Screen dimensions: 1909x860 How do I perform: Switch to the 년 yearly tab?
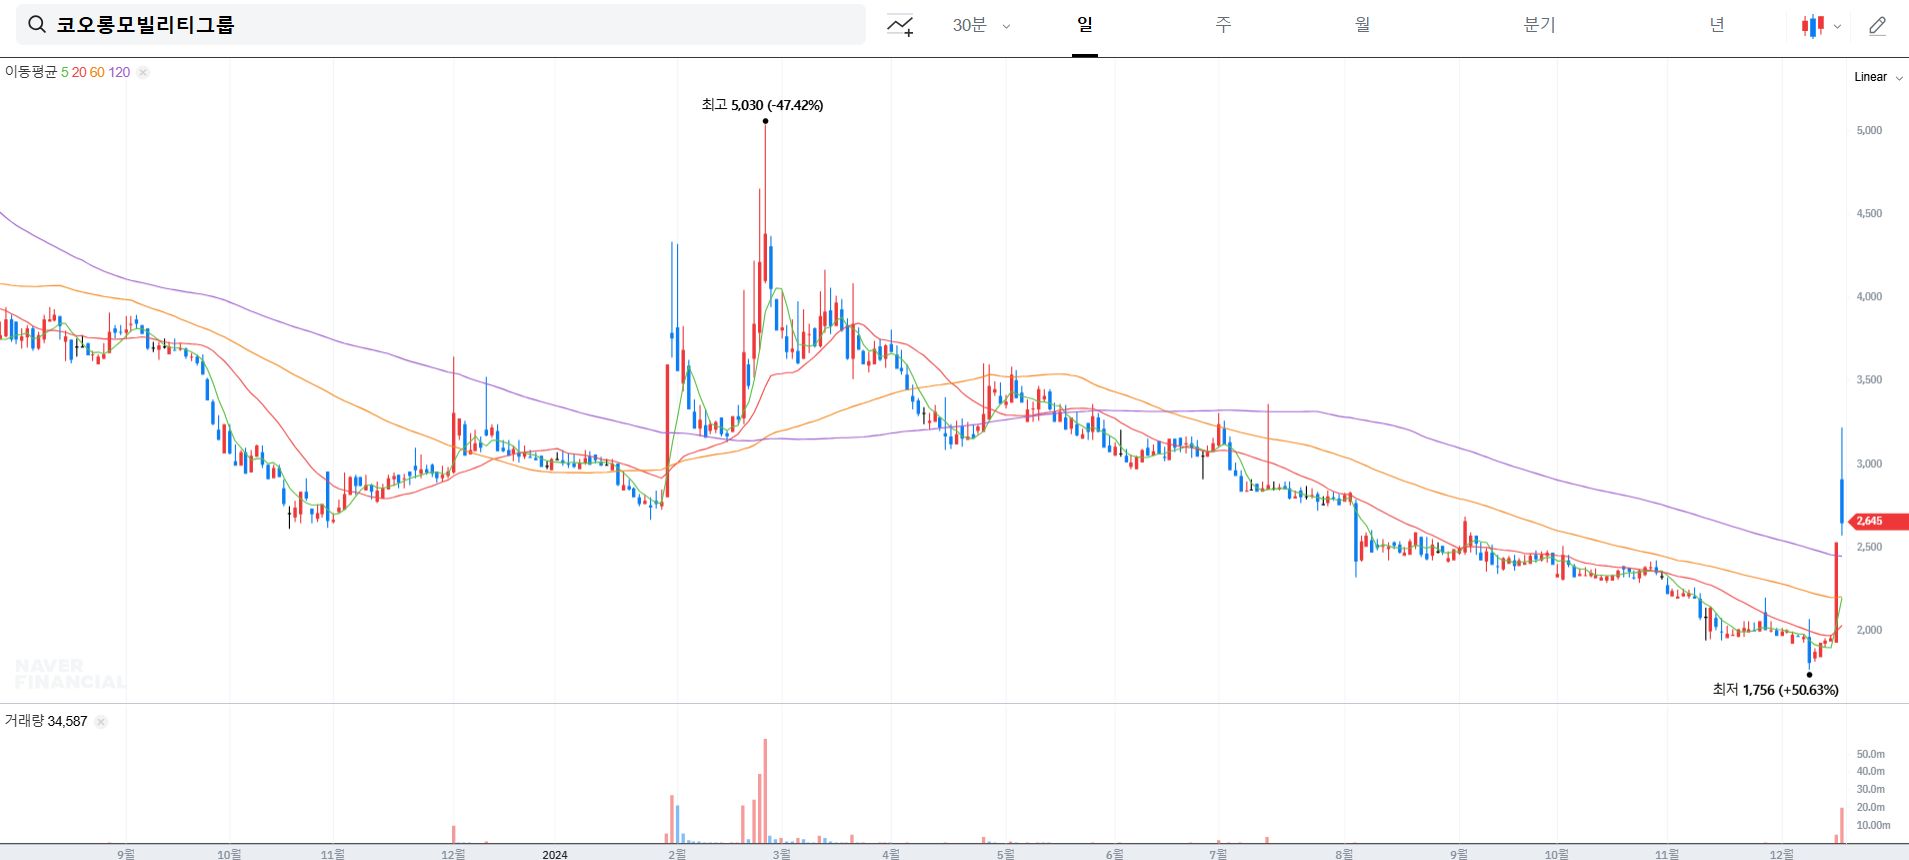click(x=1717, y=25)
